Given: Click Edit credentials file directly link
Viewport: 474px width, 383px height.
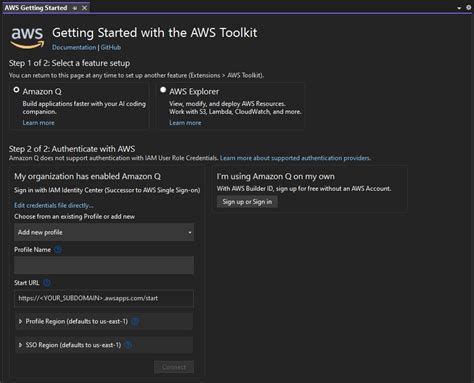Looking at the screenshot, I should coord(54,205).
